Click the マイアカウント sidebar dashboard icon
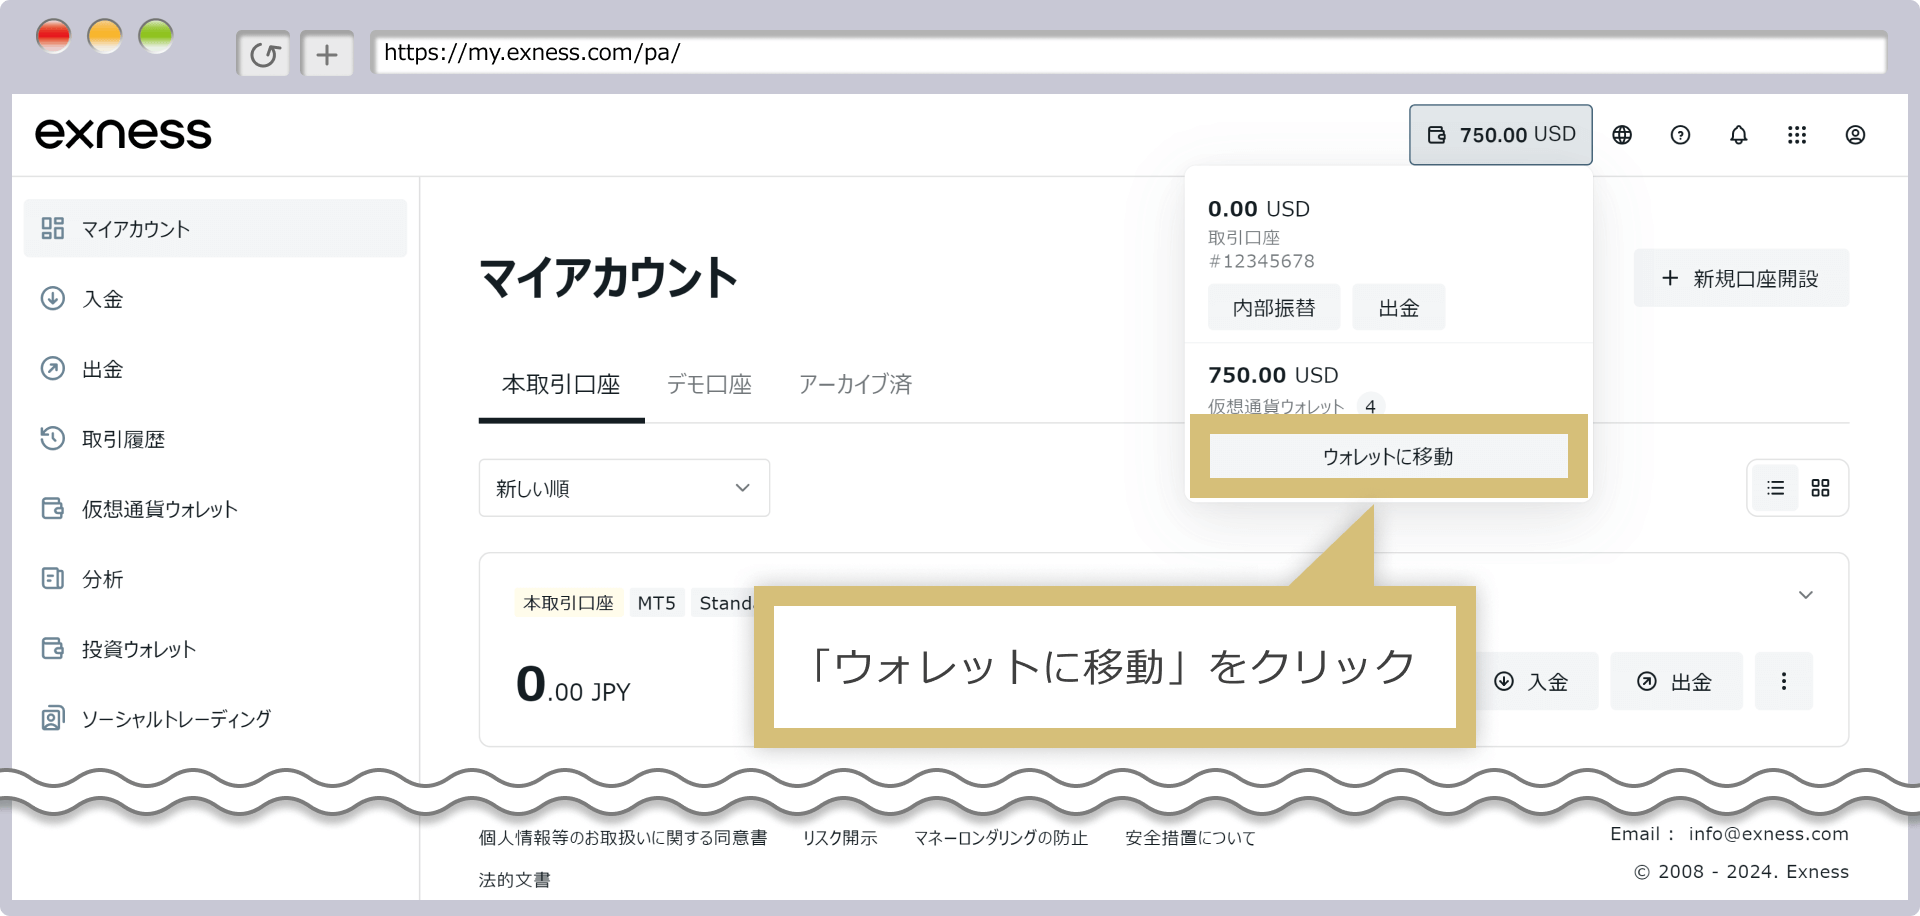1920x916 pixels. [x=53, y=228]
